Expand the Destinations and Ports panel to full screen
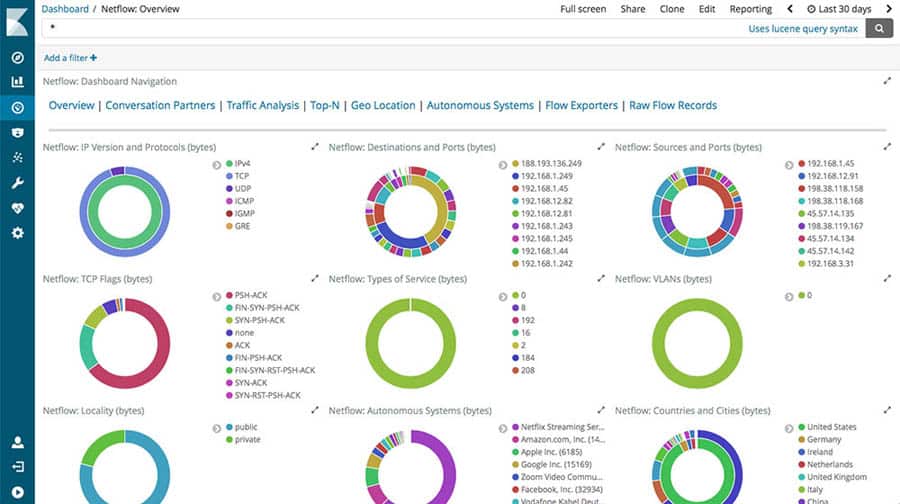Image resolution: width=900 pixels, height=504 pixels. (601, 147)
